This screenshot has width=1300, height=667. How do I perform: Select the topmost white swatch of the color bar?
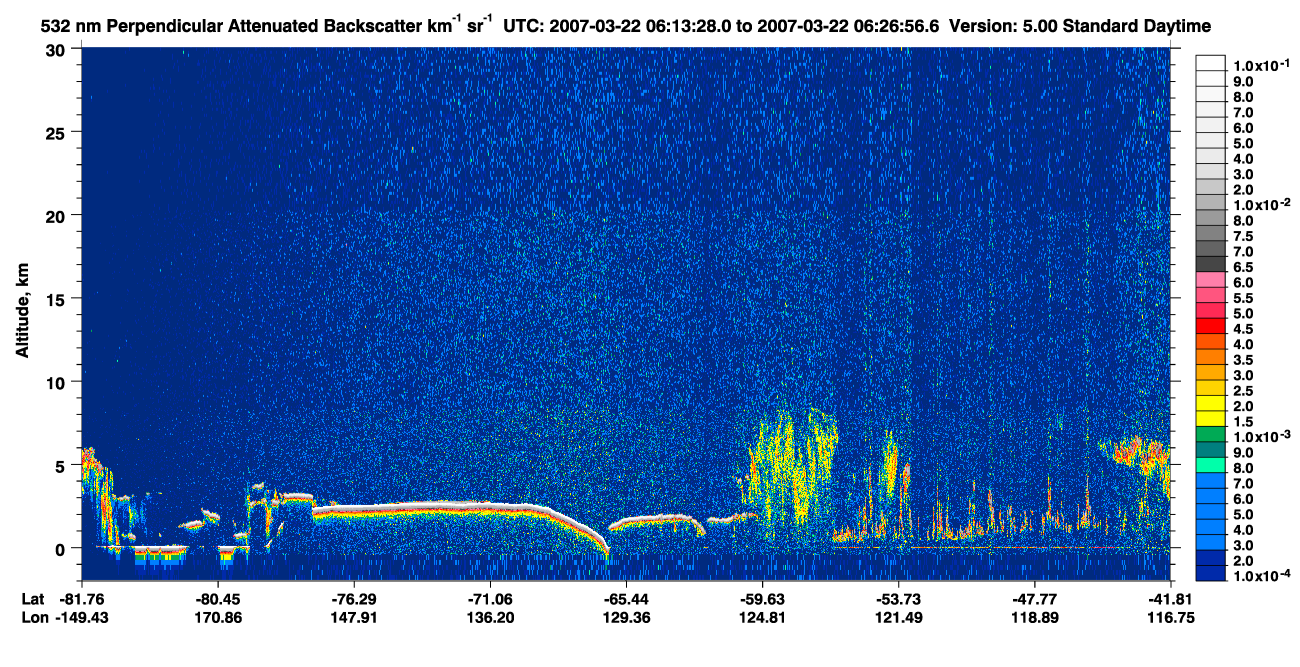tap(1210, 61)
